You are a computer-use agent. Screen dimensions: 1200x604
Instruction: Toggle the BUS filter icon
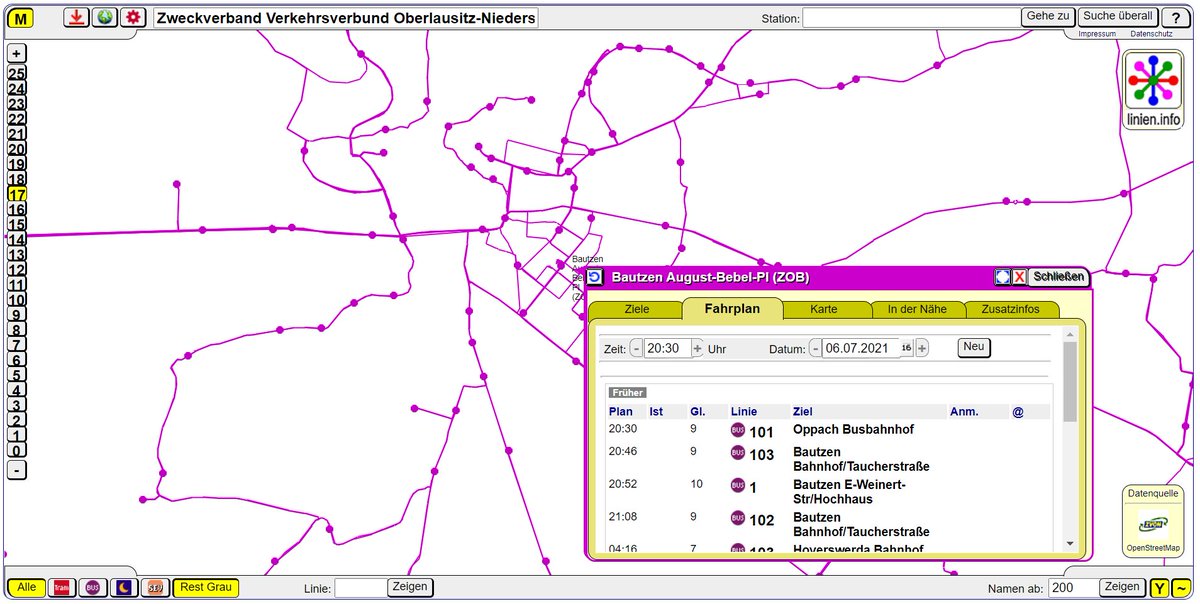click(92, 588)
